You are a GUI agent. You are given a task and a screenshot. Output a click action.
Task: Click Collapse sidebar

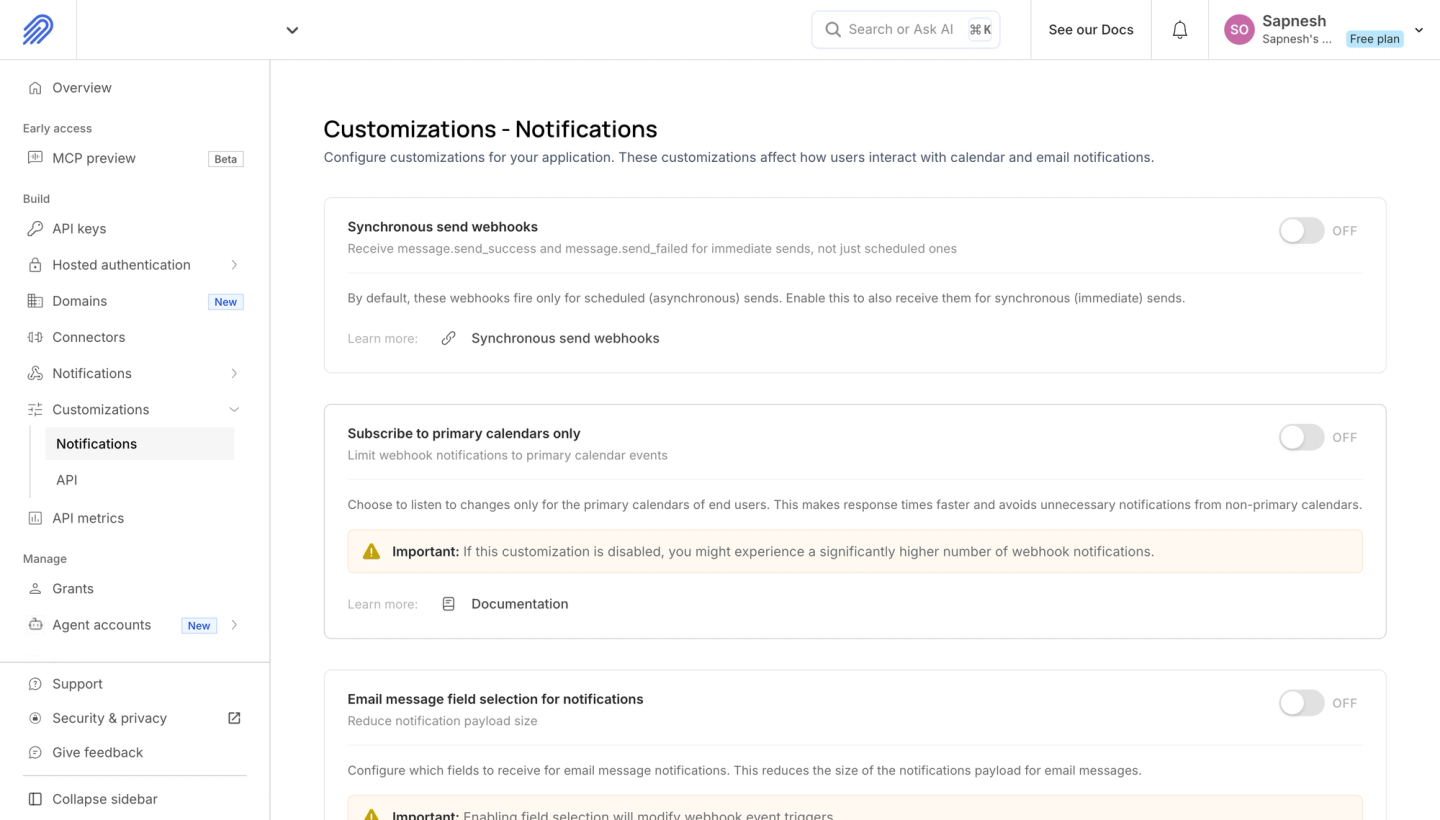tap(105, 799)
